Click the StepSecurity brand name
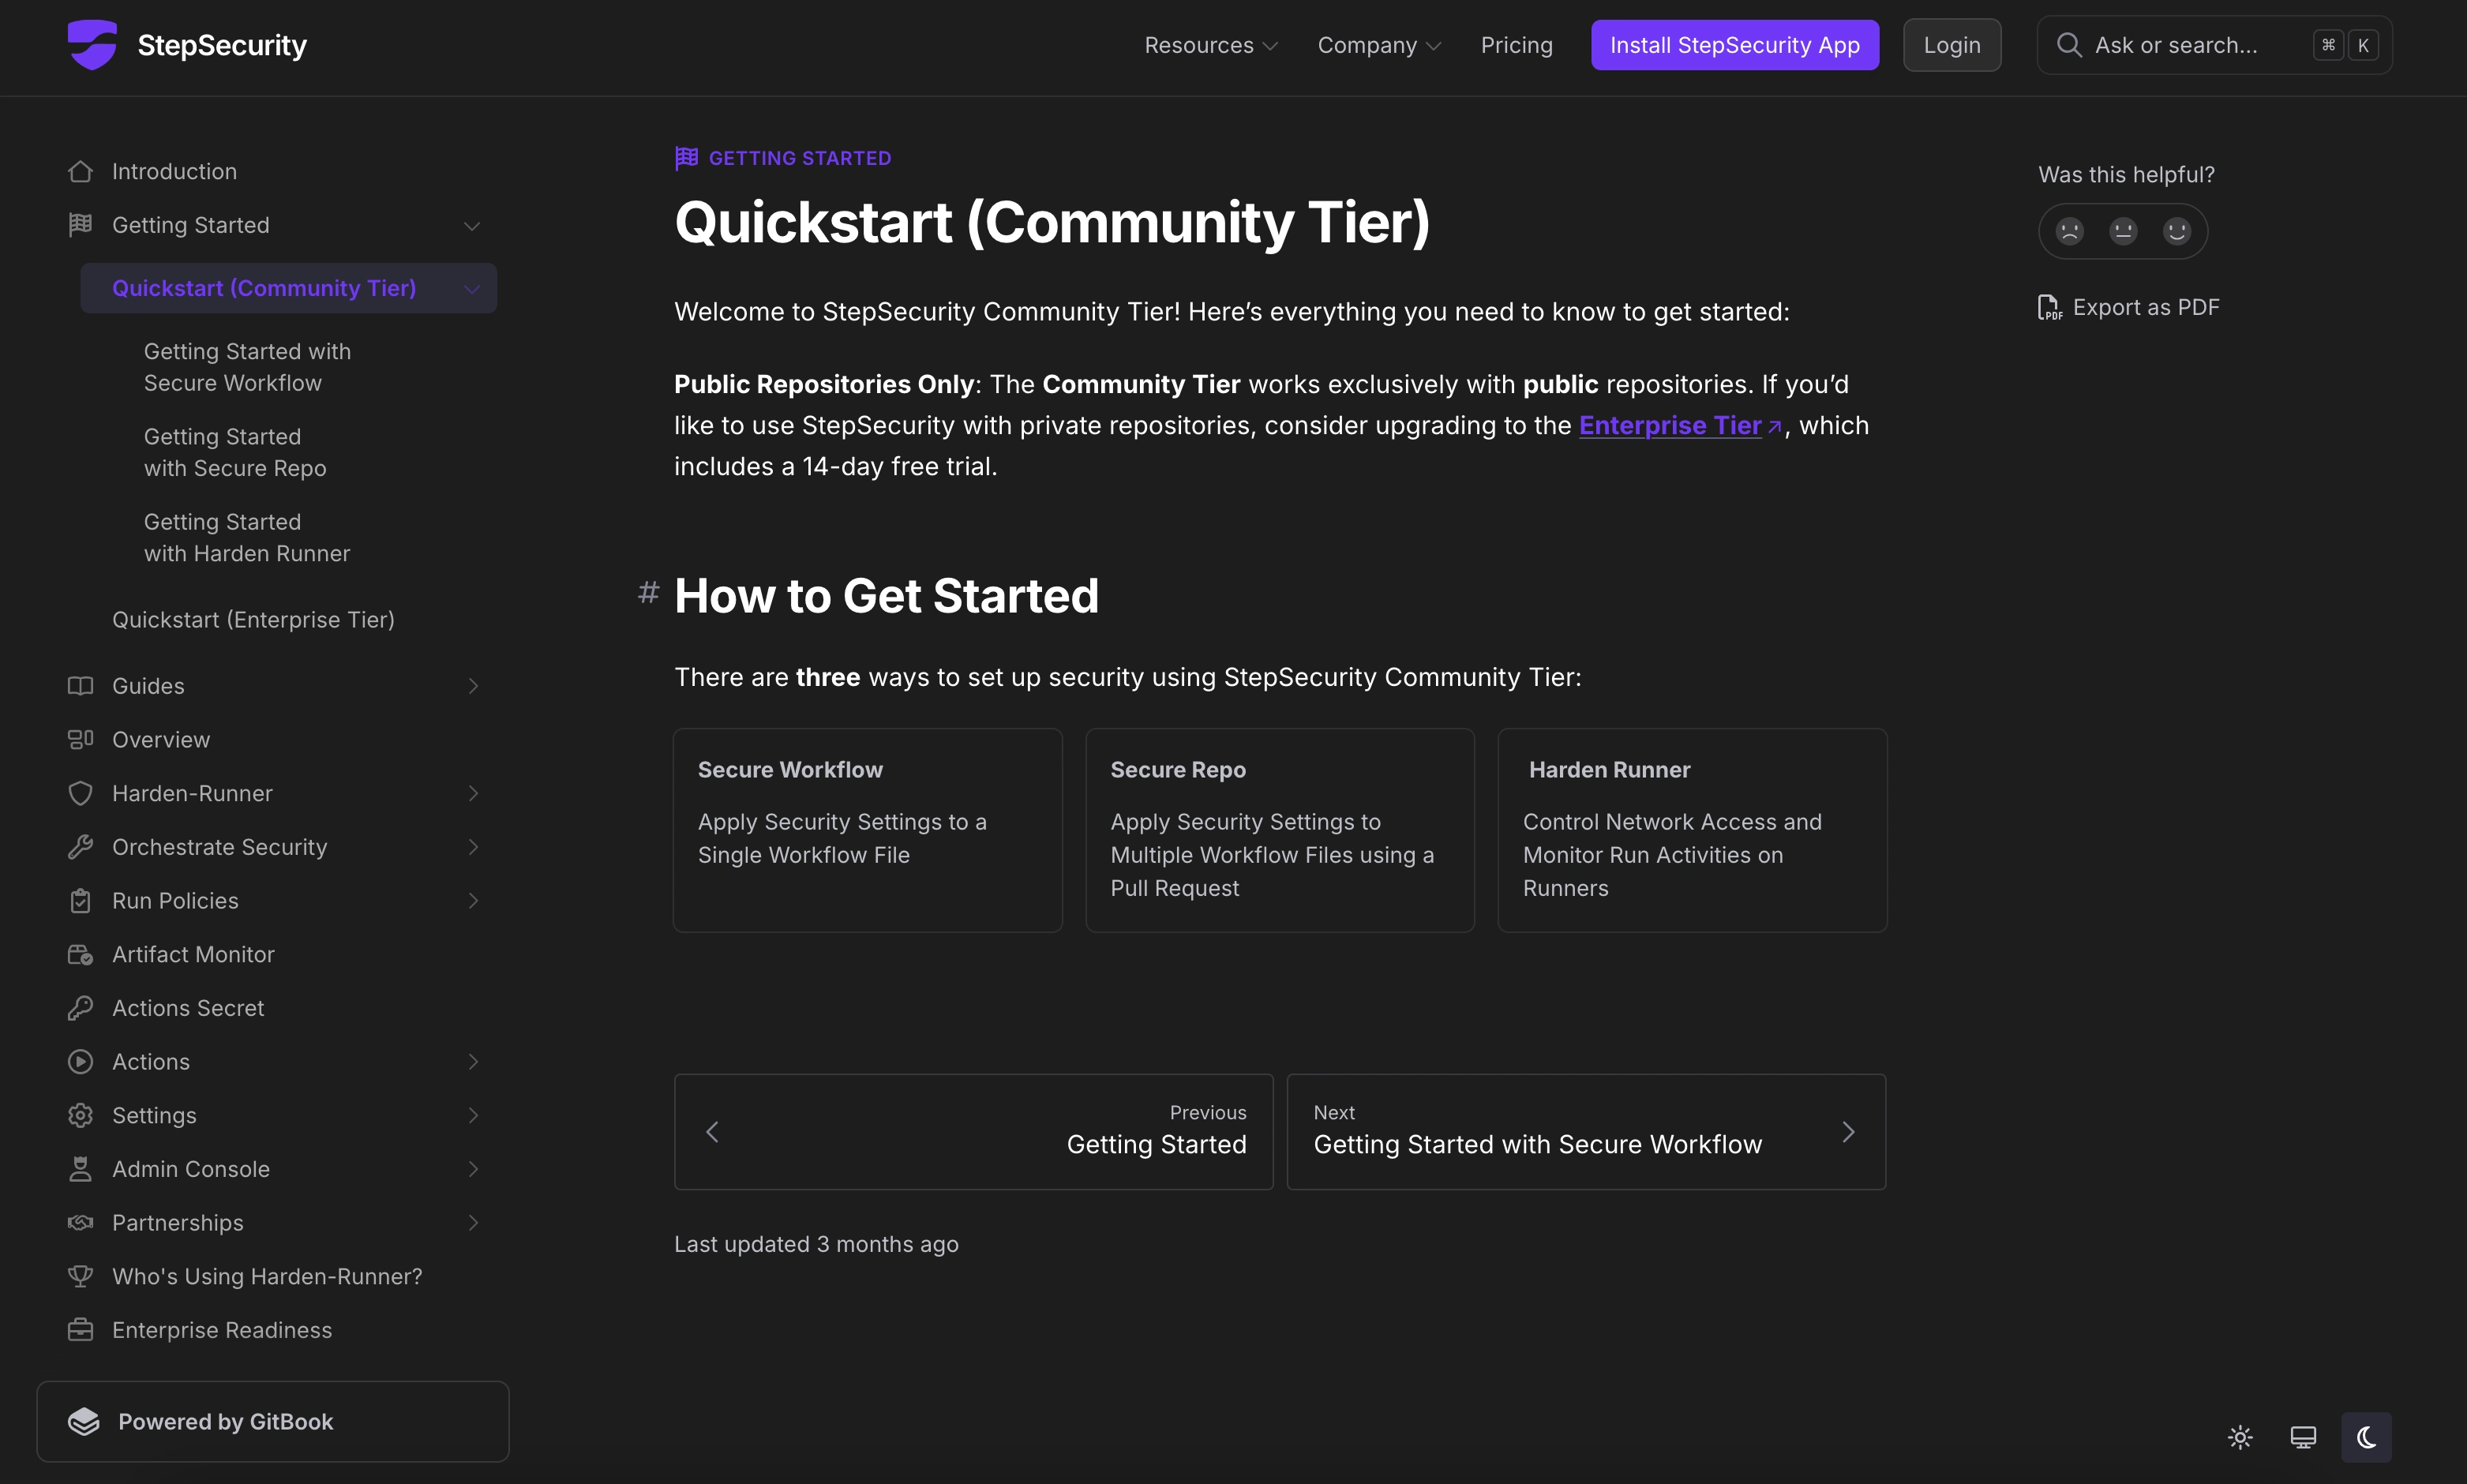Image resolution: width=2467 pixels, height=1484 pixels. (x=222, y=45)
